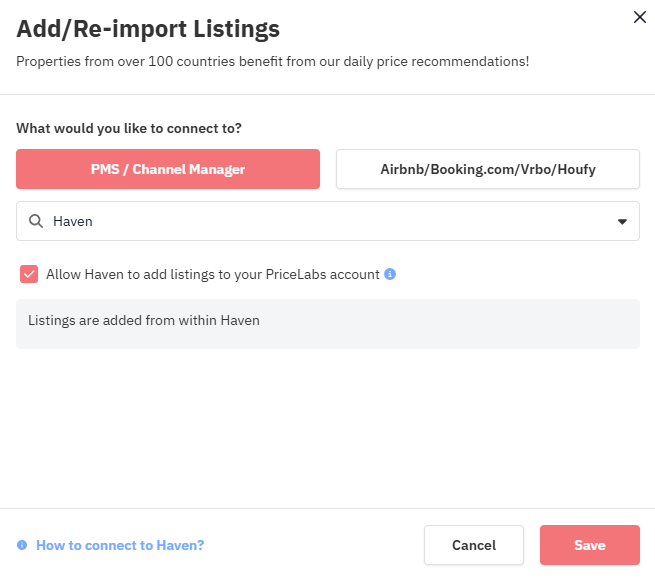Click the empty area below the Haven notice
655x580 pixels.
tap(328, 428)
